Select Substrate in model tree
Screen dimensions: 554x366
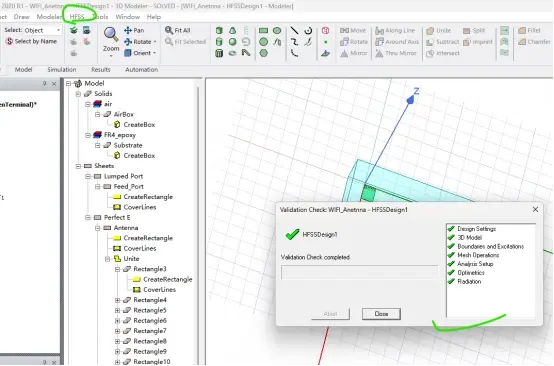tap(128, 145)
